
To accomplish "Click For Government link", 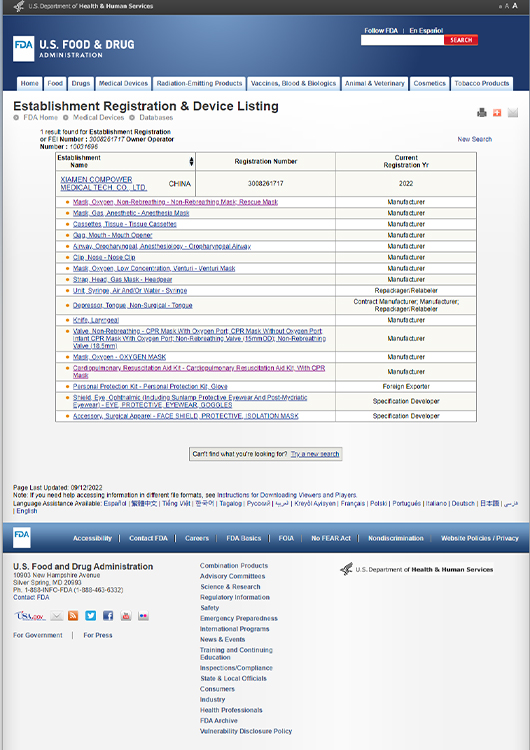I will [x=38, y=635].
